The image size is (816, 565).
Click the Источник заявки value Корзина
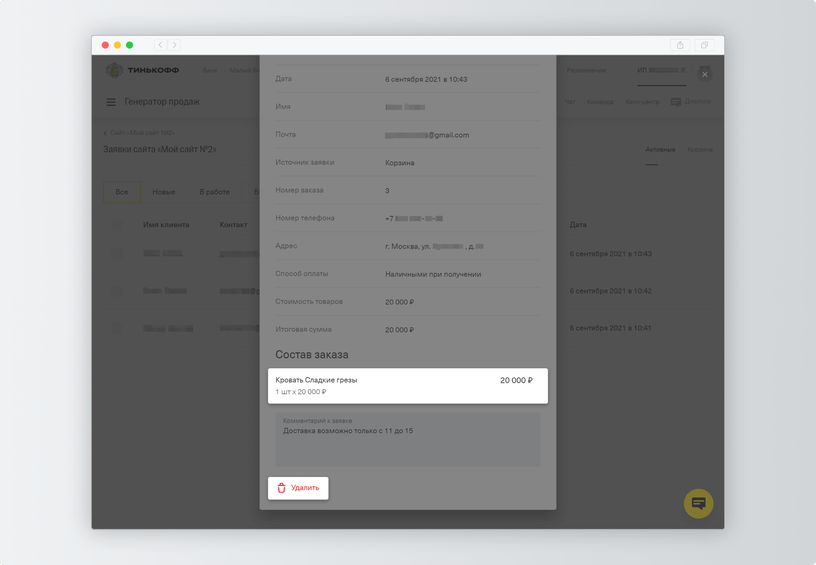[400, 163]
